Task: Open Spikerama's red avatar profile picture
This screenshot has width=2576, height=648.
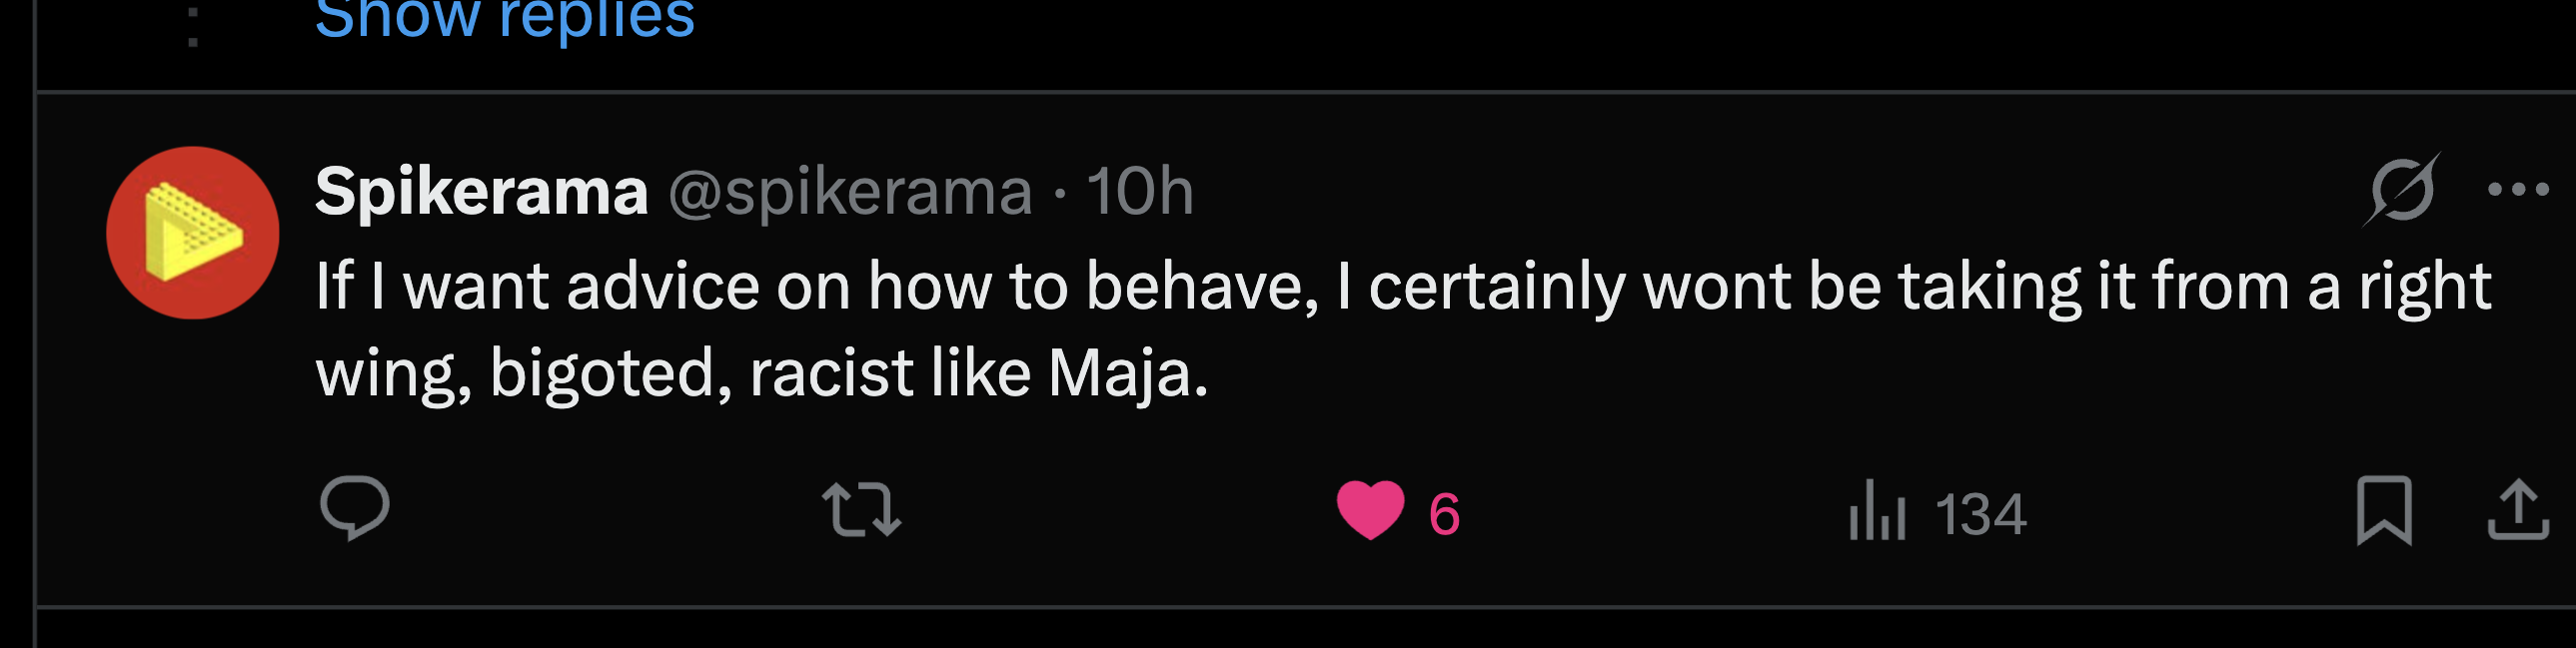Action: click(x=193, y=233)
